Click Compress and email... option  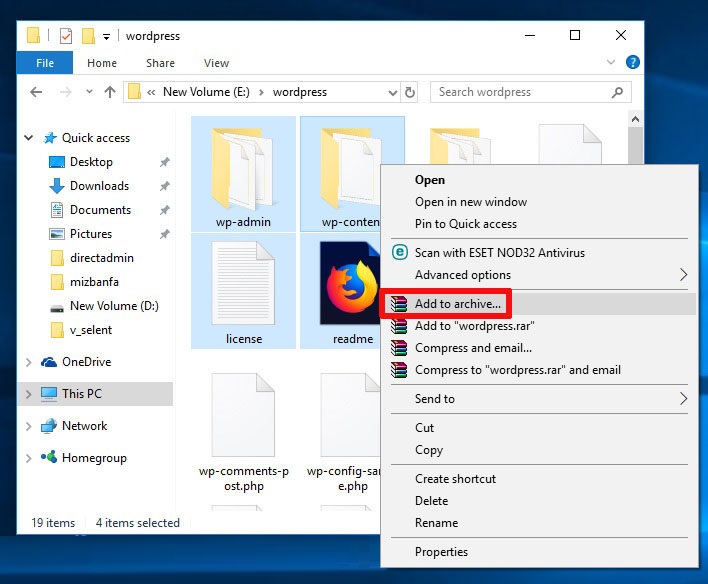(473, 348)
